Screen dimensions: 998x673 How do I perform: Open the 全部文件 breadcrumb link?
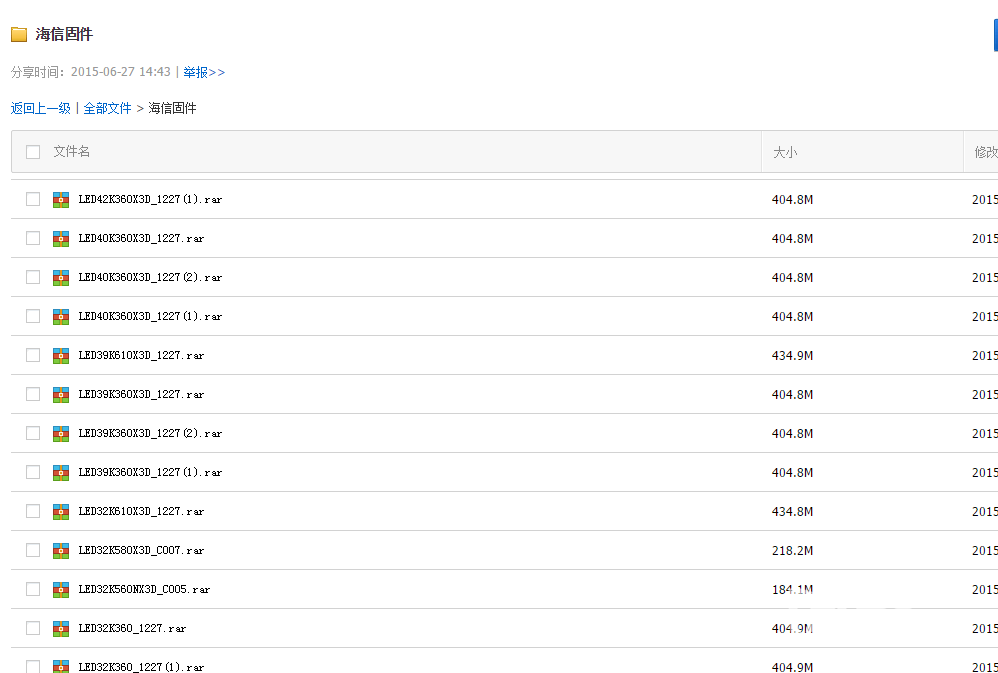click(108, 108)
